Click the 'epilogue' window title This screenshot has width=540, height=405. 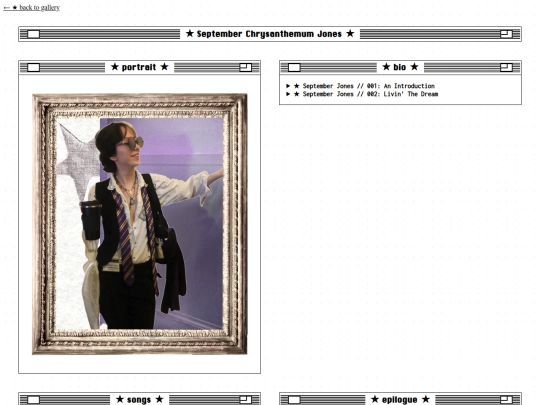[x=400, y=399]
